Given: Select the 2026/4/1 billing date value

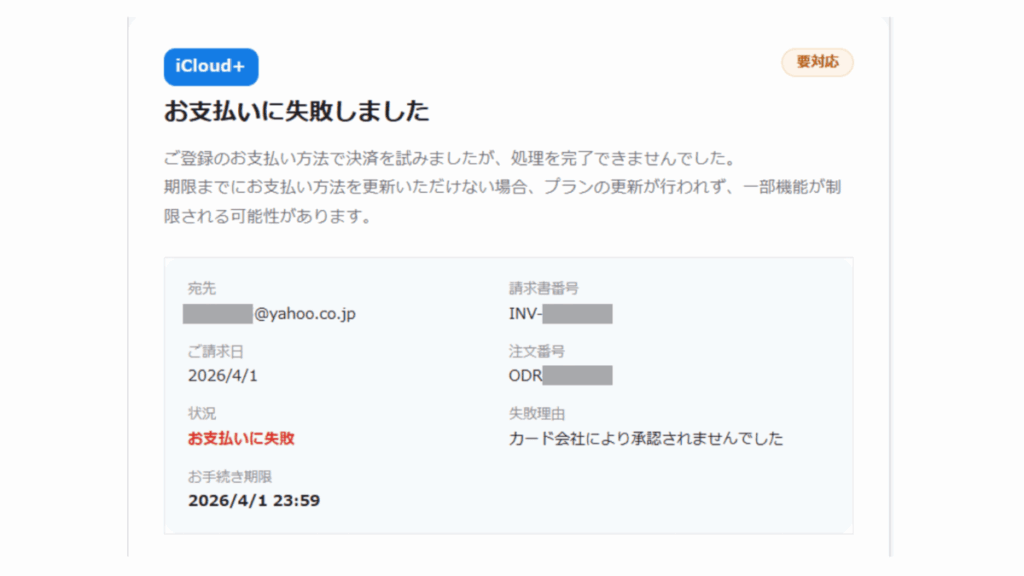Looking at the screenshot, I should click(x=215, y=376).
